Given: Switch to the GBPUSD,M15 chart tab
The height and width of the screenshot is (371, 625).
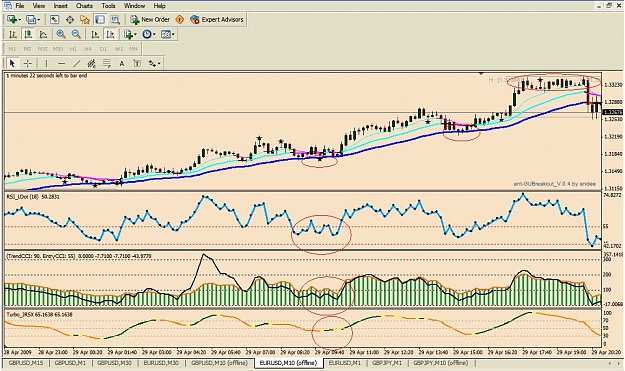Looking at the screenshot, I should point(26,363).
